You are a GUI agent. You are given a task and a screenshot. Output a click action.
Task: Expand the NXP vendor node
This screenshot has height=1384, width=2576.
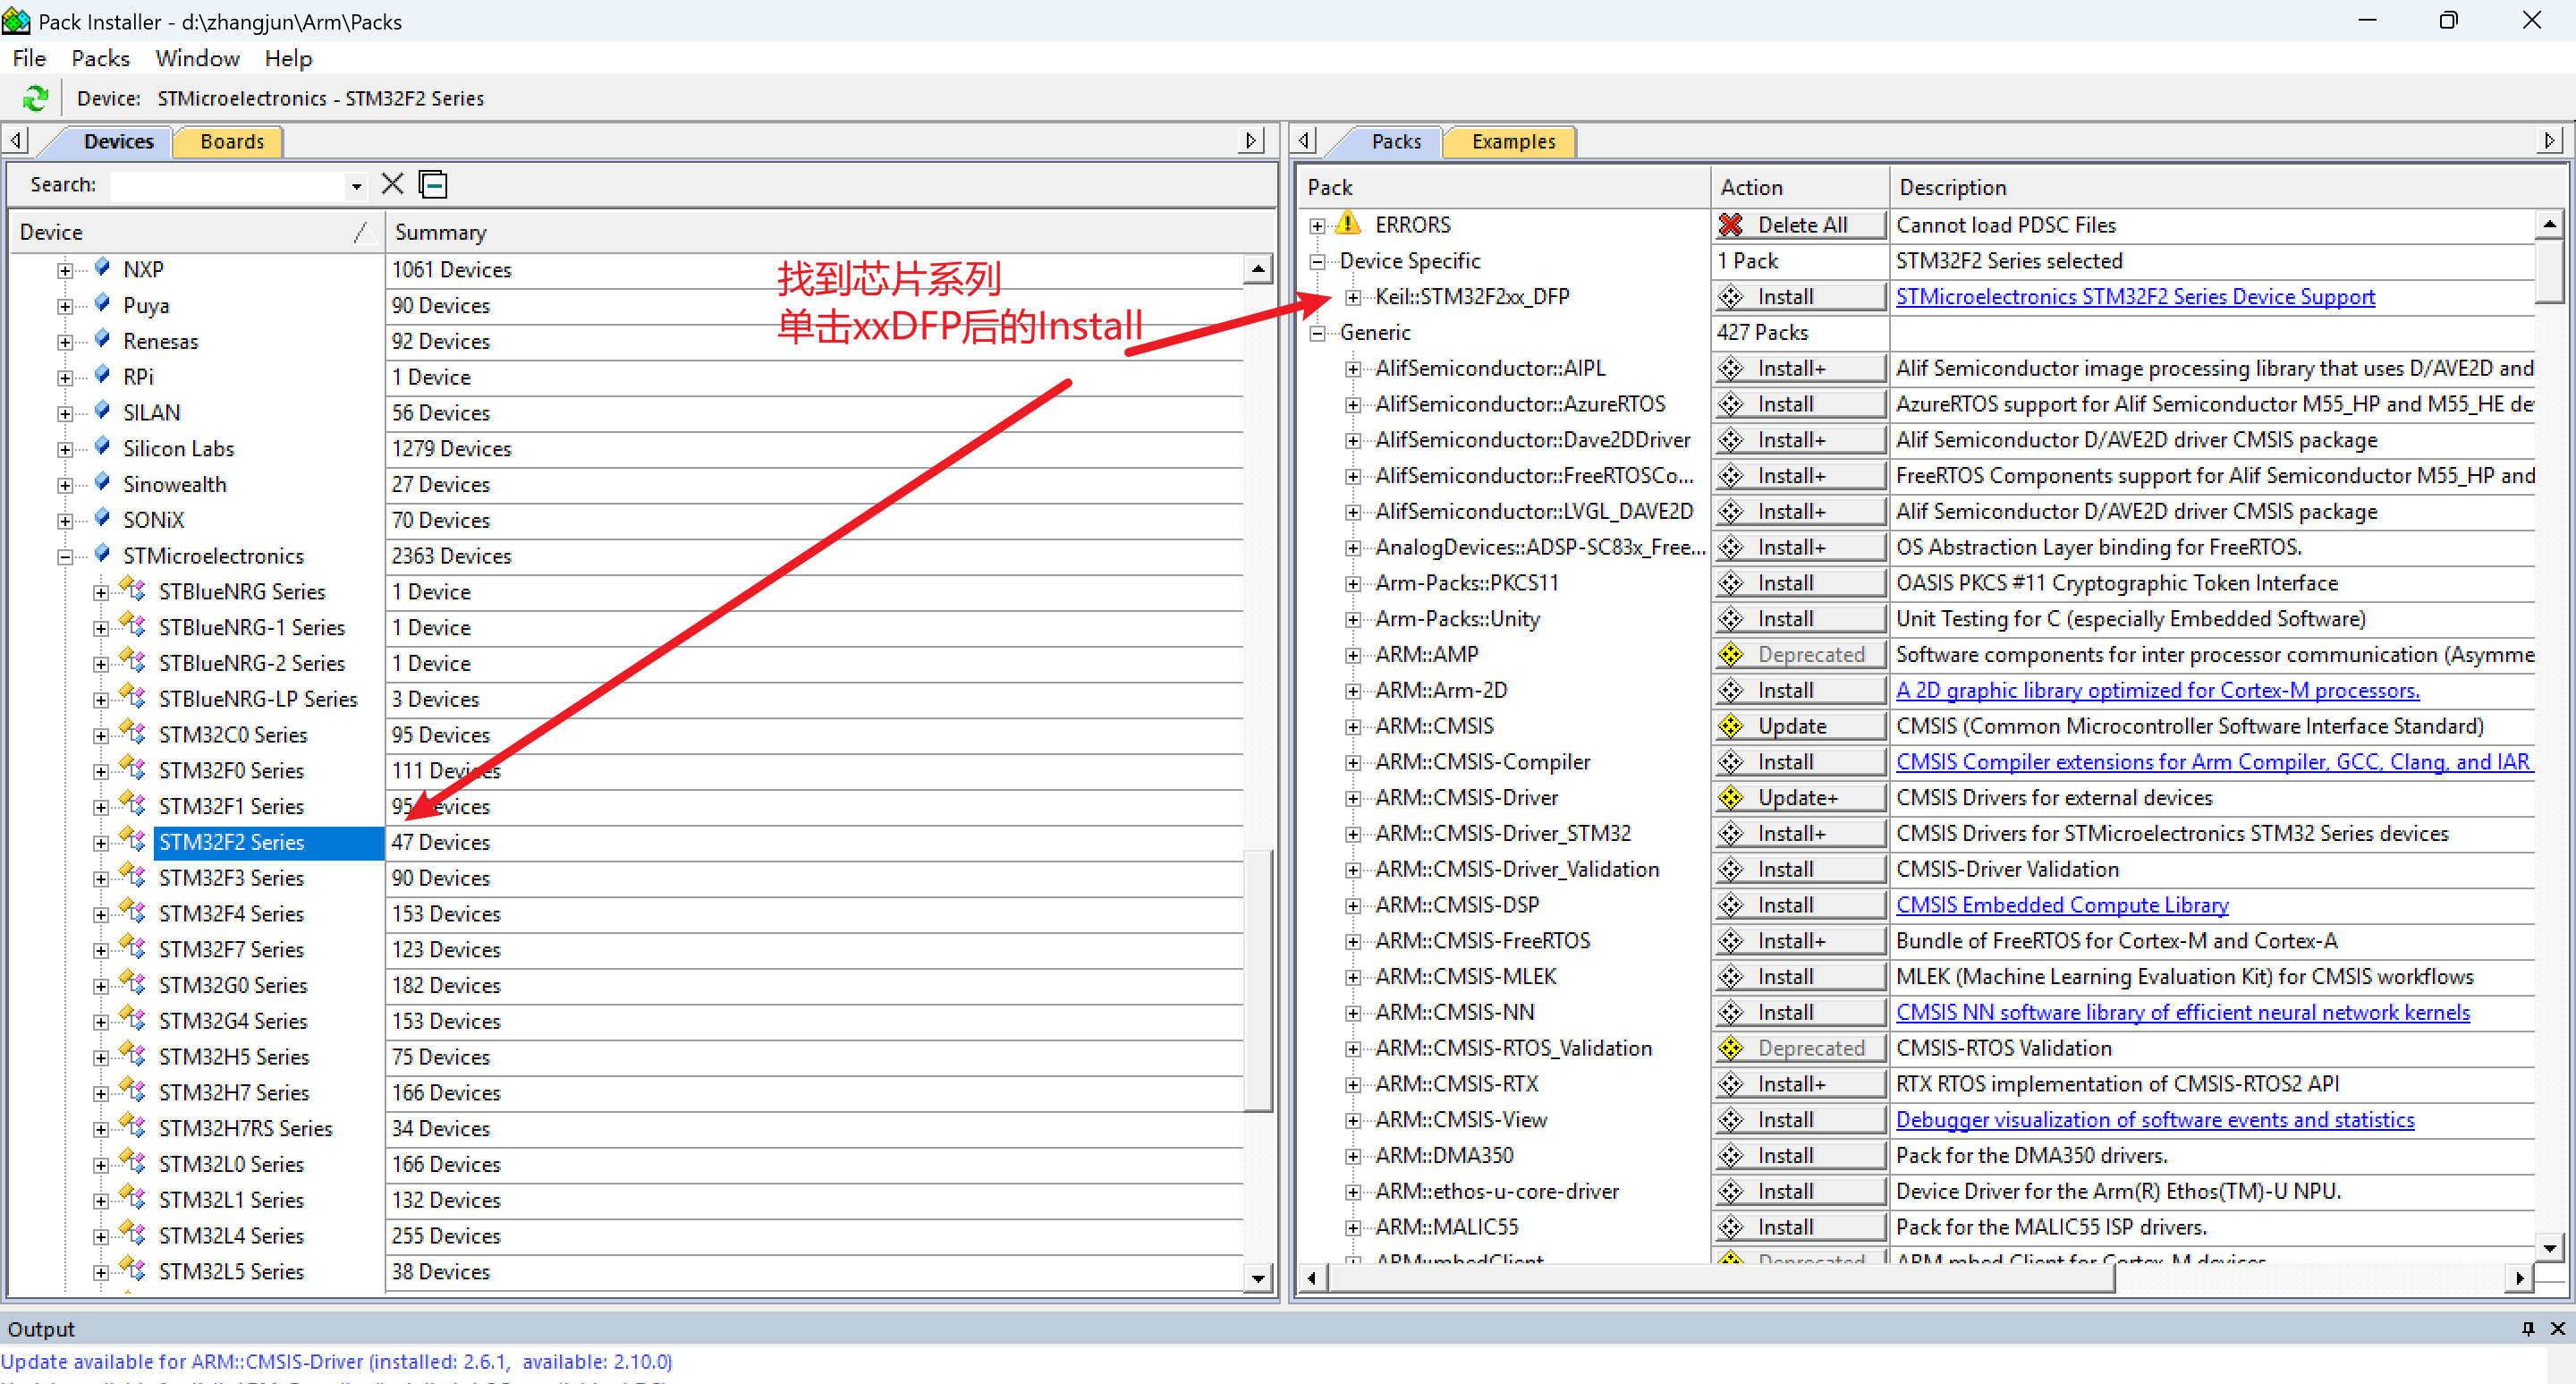[x=65, y=270]
